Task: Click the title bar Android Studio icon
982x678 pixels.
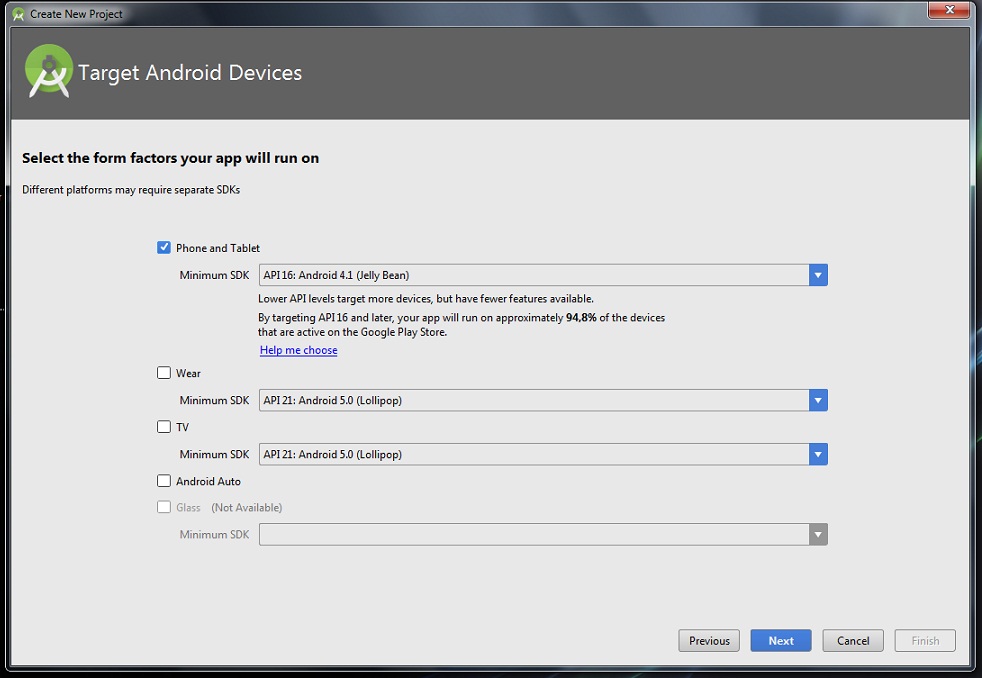Action: (x=18, y=14)
